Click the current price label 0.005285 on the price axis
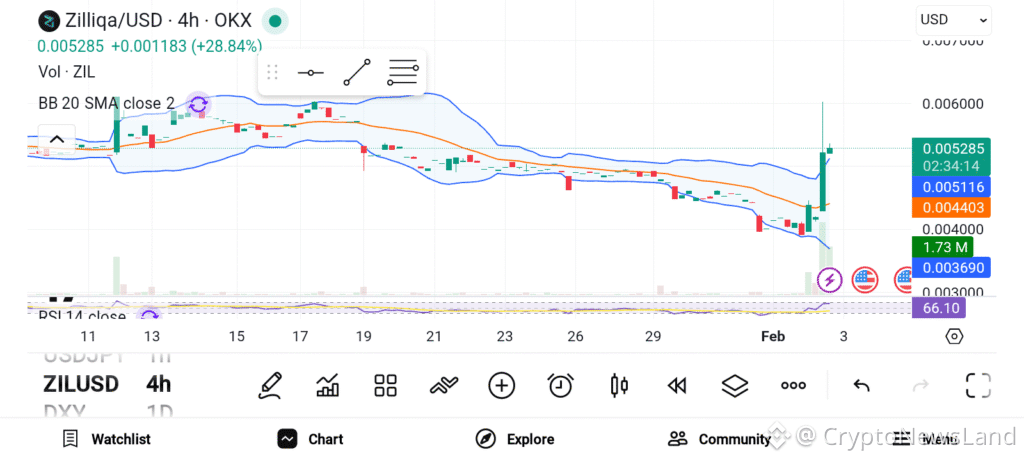This screenshot has width=1024, height=461. point(953,149)
